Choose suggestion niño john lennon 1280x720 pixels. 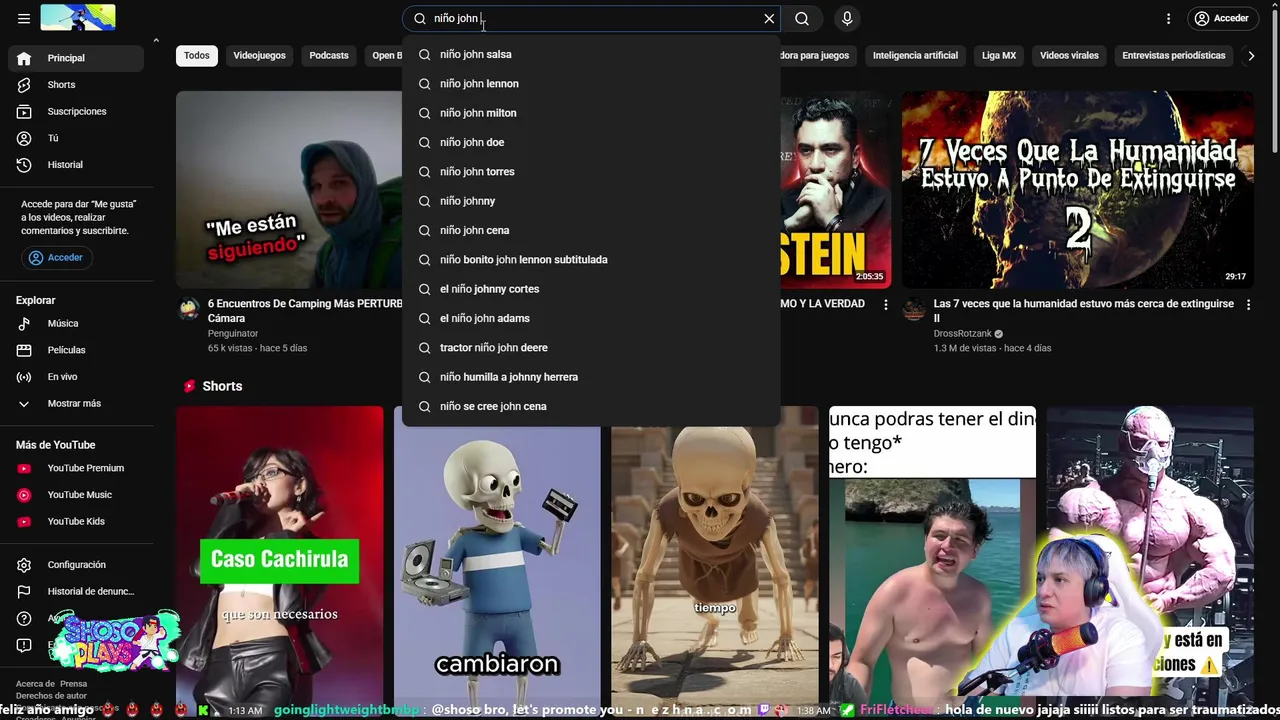(x=591, y=84)
